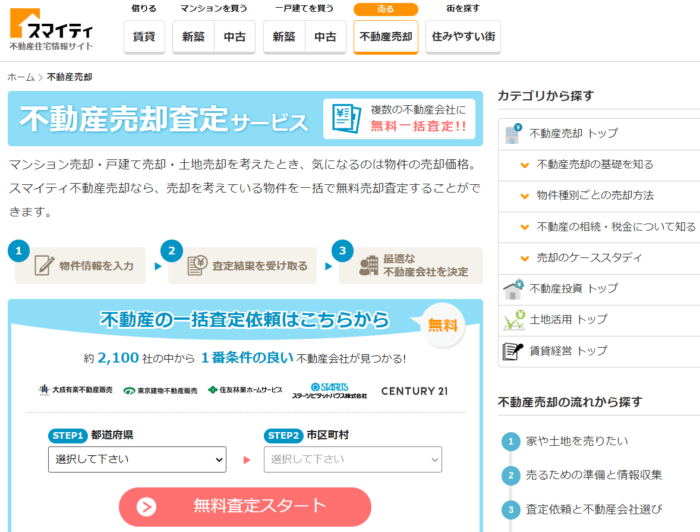Click the building icon beside 最適な不動産会社を決定
The width and height of the screenshot is (700, 532).
(369, 266)
